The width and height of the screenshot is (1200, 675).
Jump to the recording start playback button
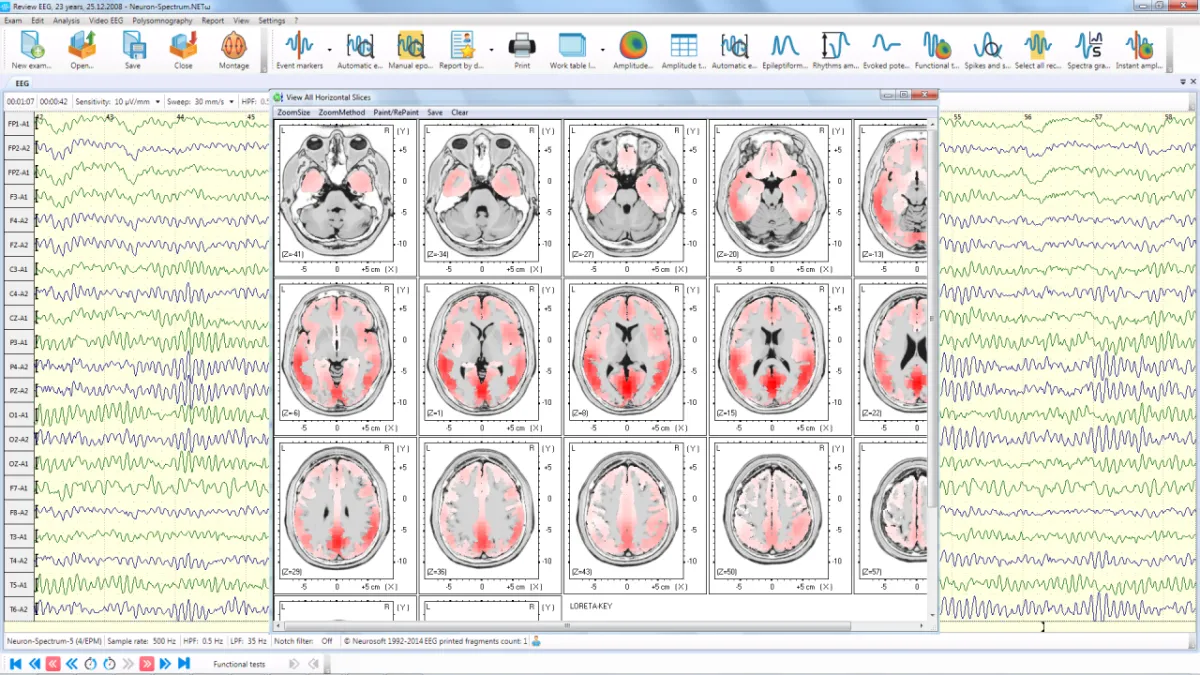coord(15,663)
